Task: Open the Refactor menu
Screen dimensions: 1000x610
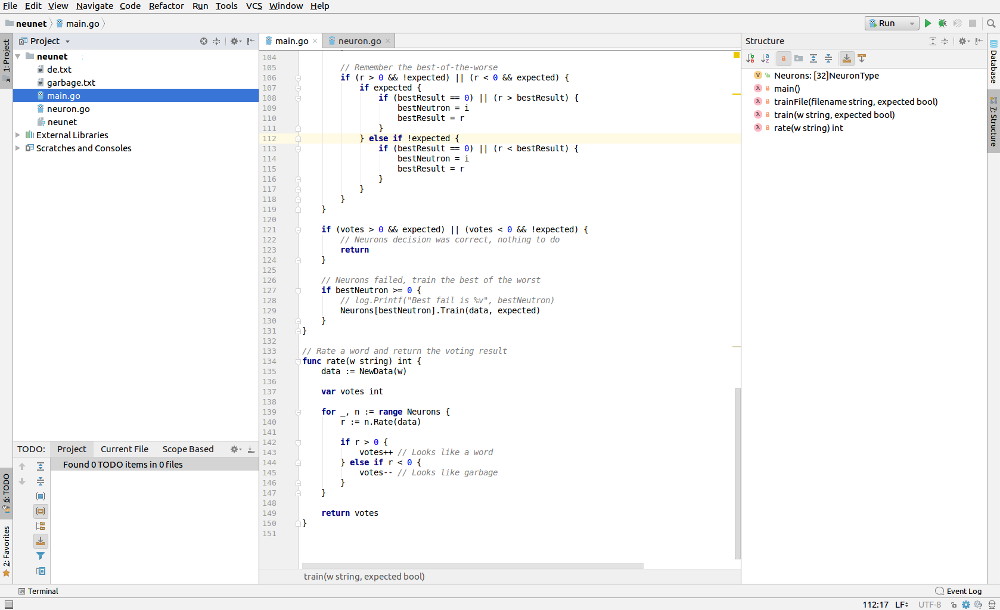Action: [x=166, y=6]
